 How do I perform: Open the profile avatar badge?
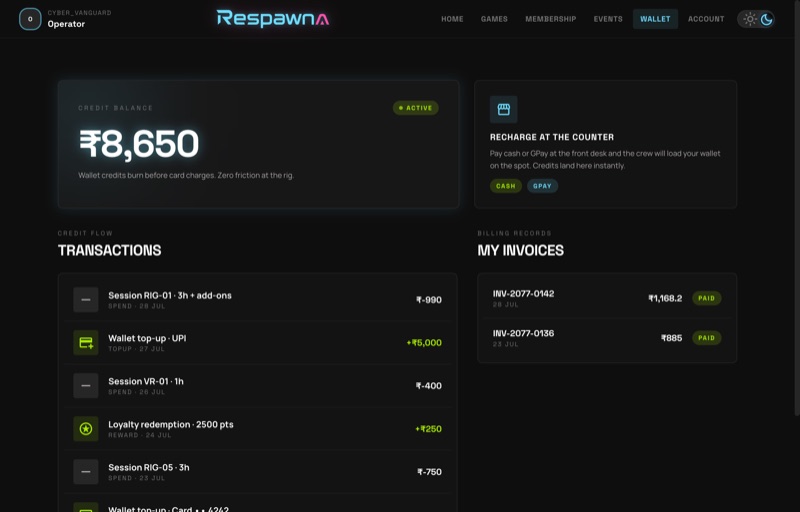30,19
